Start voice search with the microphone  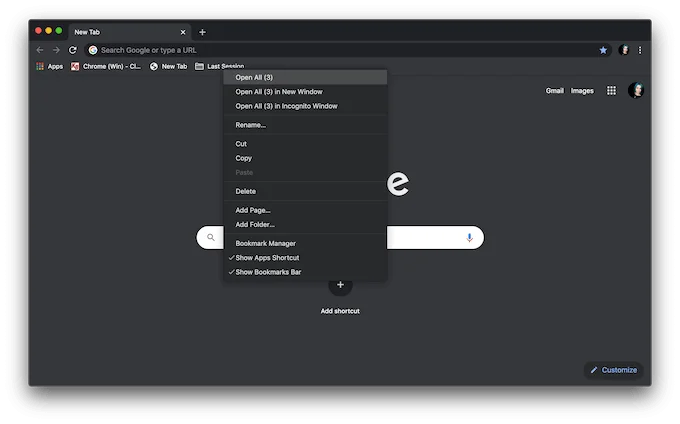click(x=469, y=238)
